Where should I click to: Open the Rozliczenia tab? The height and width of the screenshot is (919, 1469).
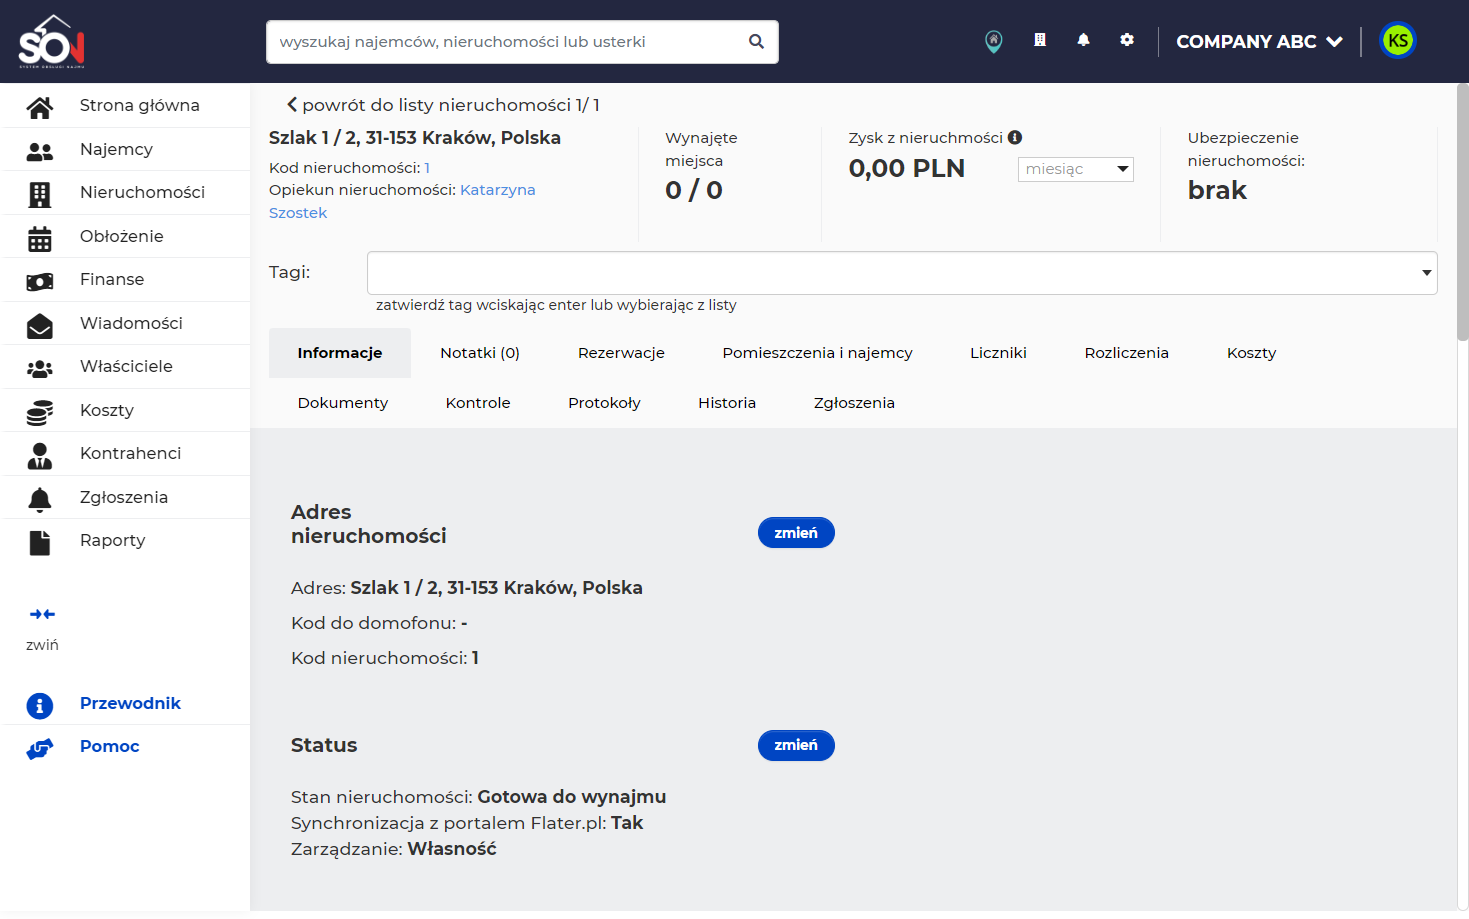point(1126,353)
